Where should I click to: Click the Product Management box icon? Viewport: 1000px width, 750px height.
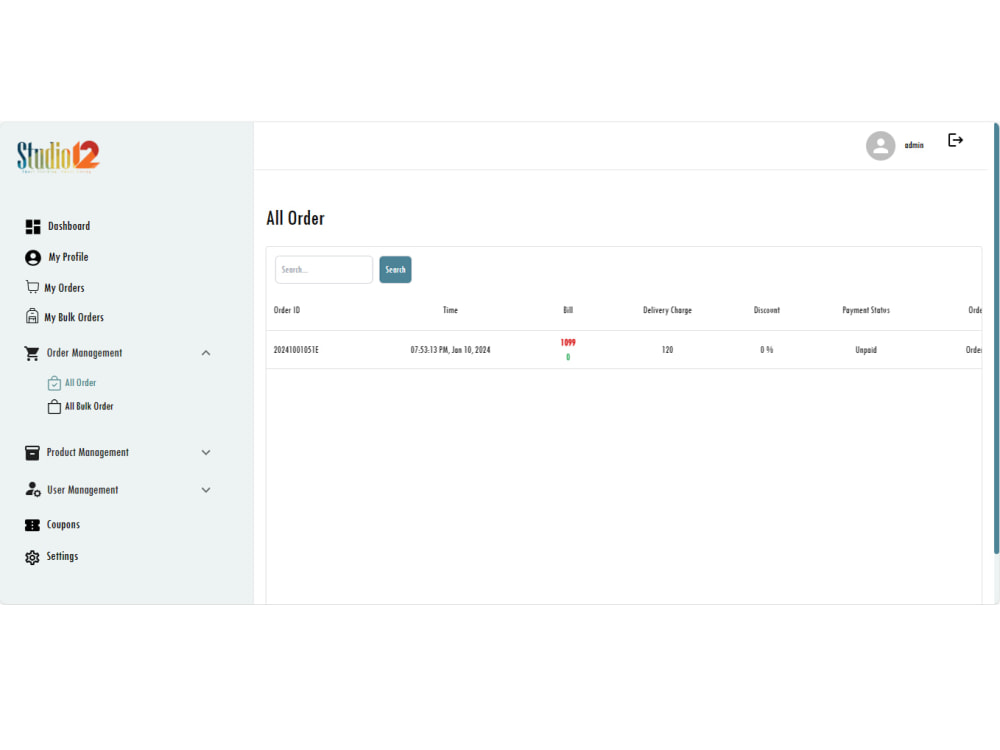[32, 453]
